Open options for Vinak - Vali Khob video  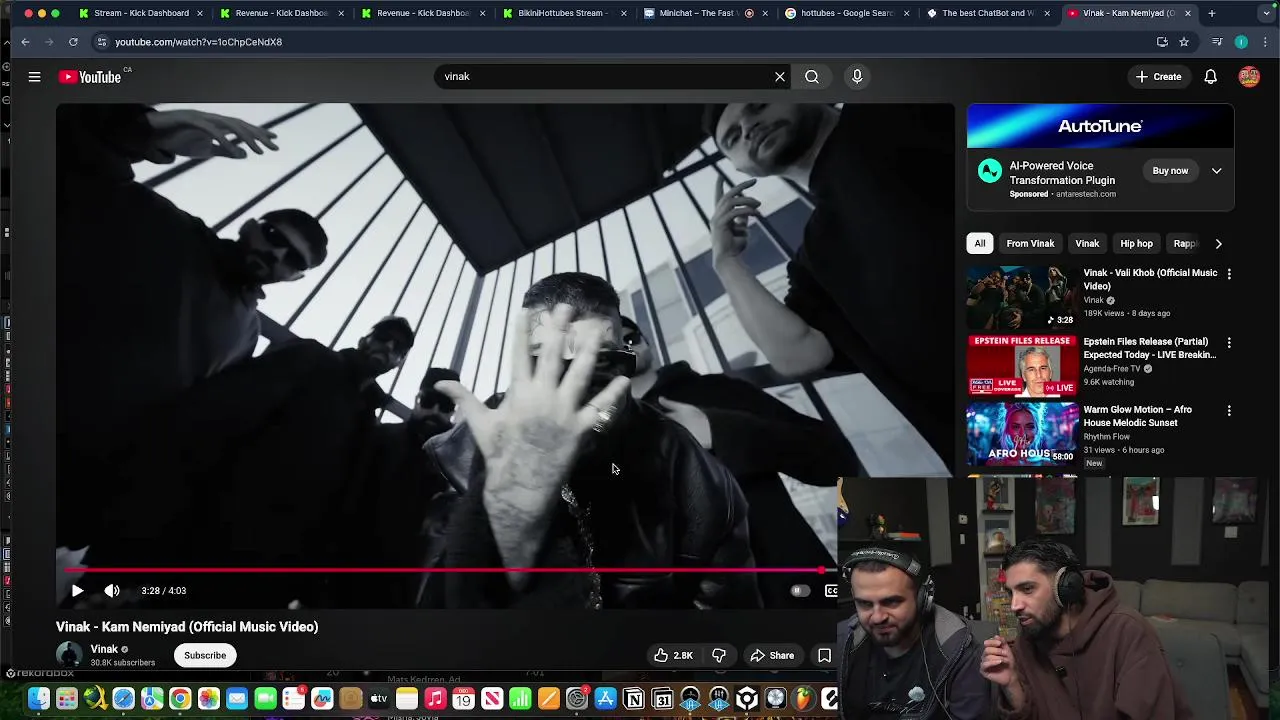(1229, 274)
